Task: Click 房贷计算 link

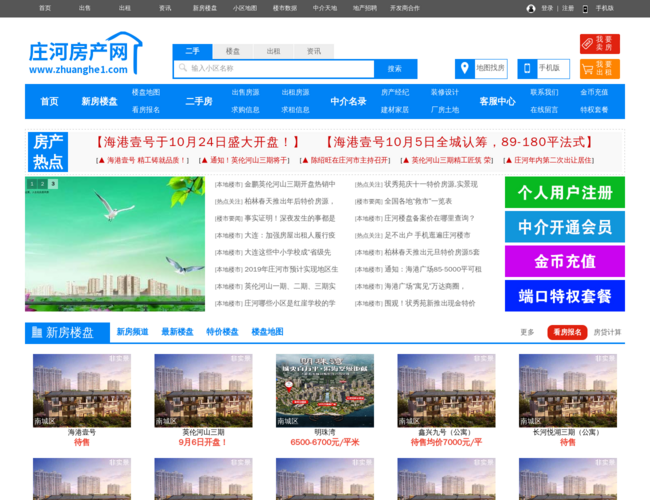Action: point(607,332)
